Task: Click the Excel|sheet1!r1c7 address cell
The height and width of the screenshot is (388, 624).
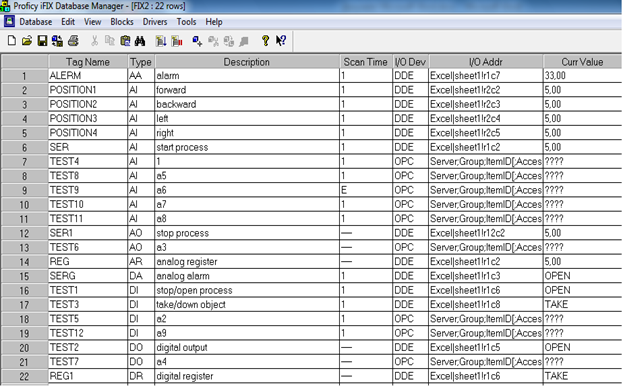Action: (x=486, y=76)
